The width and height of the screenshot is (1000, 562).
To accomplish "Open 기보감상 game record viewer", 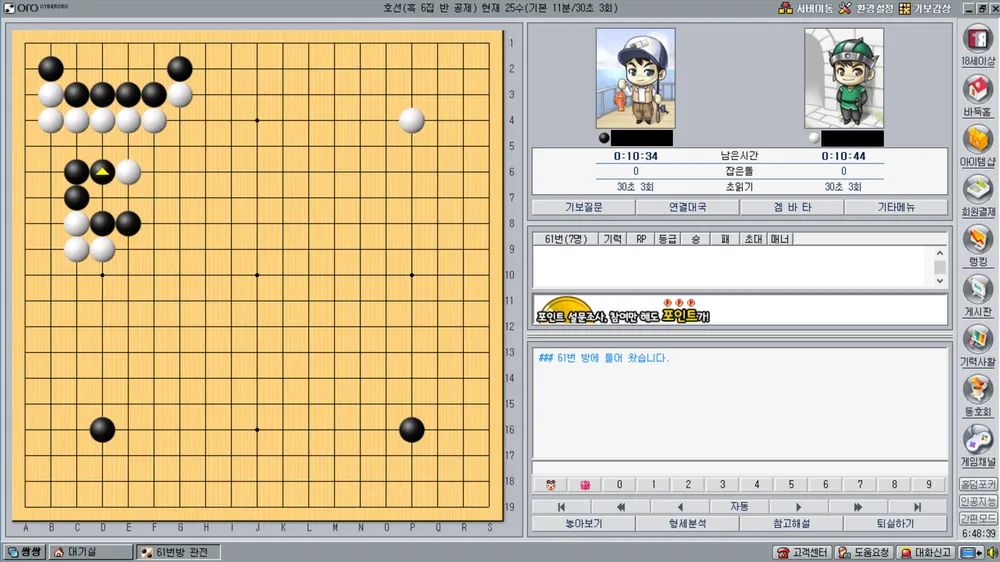I will tap(925, 8).
